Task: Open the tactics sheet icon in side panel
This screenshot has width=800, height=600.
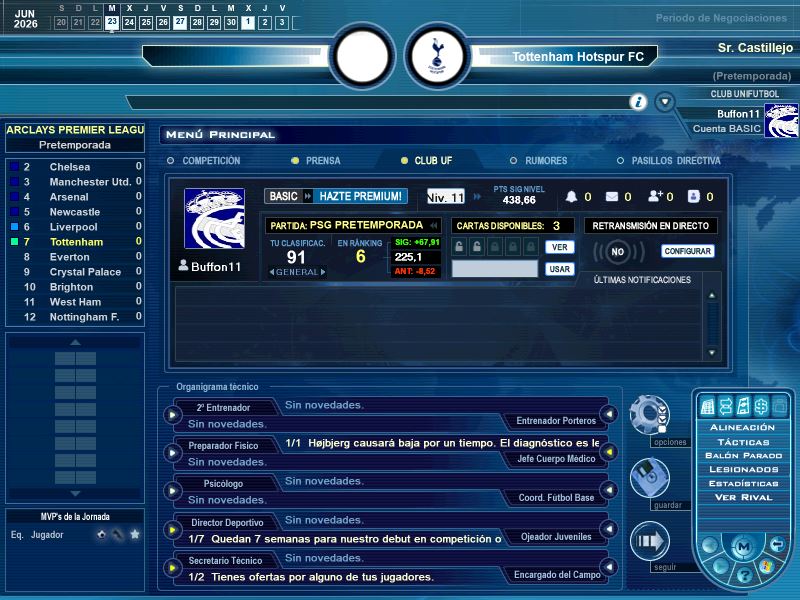Action: (x=743, y=406)
